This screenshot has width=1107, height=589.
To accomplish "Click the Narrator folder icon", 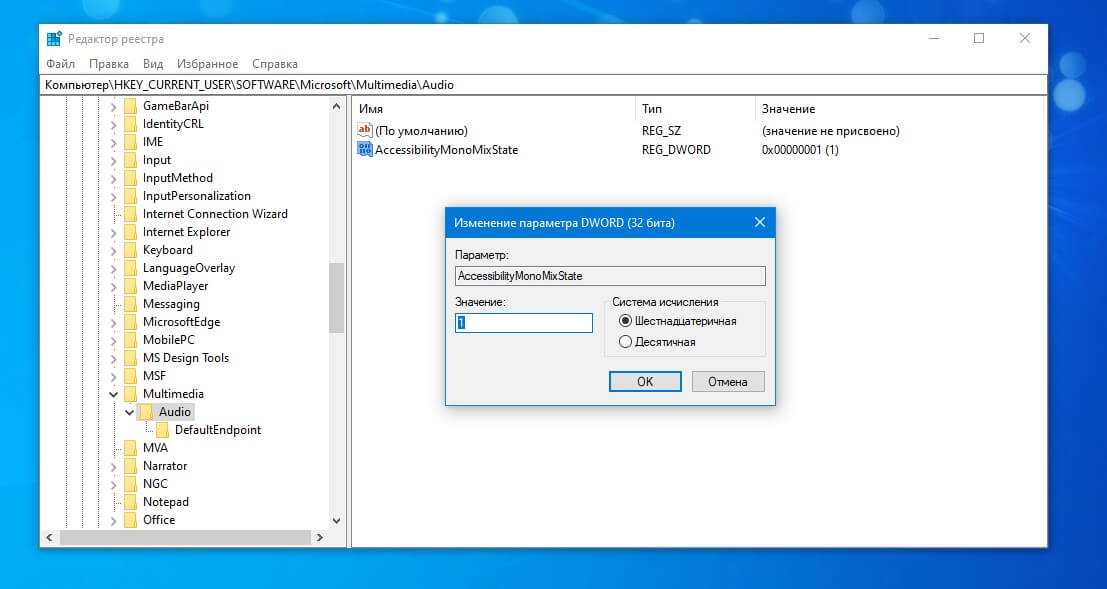I will click(130, 466).
